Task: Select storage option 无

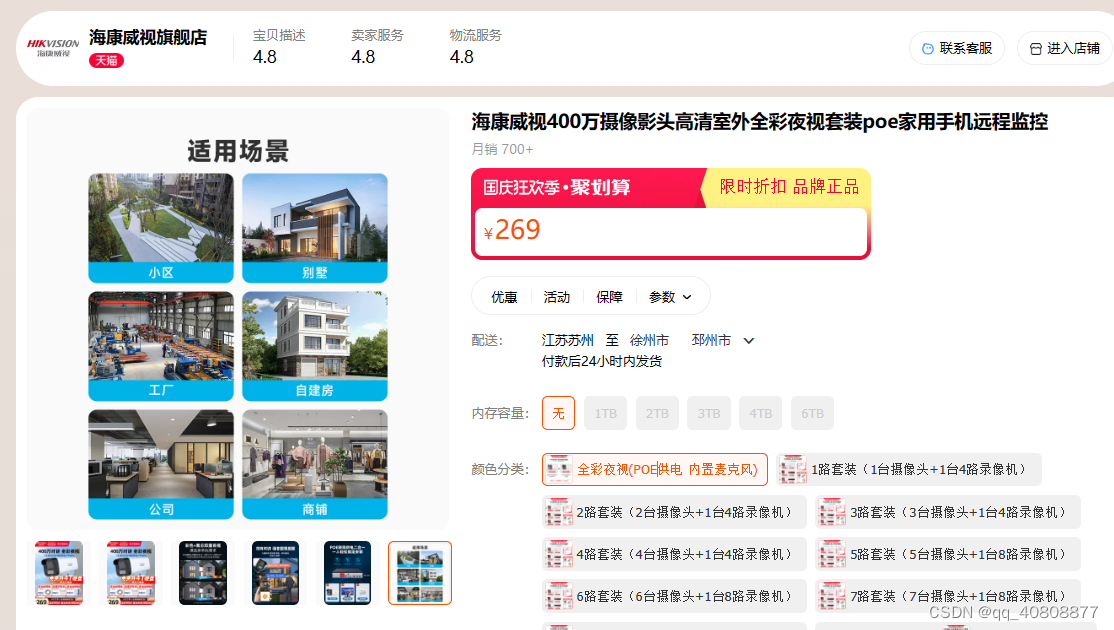Action: pyautogui.click(x=558, y=413)
